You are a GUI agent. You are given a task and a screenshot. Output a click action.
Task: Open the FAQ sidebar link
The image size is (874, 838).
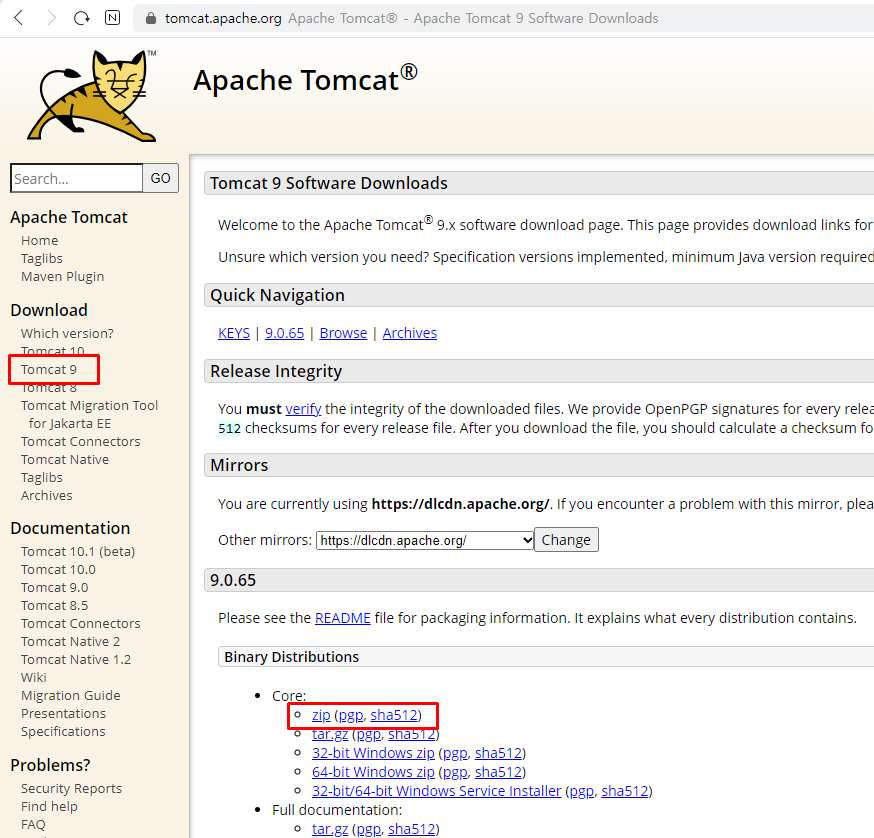[33, 825]
